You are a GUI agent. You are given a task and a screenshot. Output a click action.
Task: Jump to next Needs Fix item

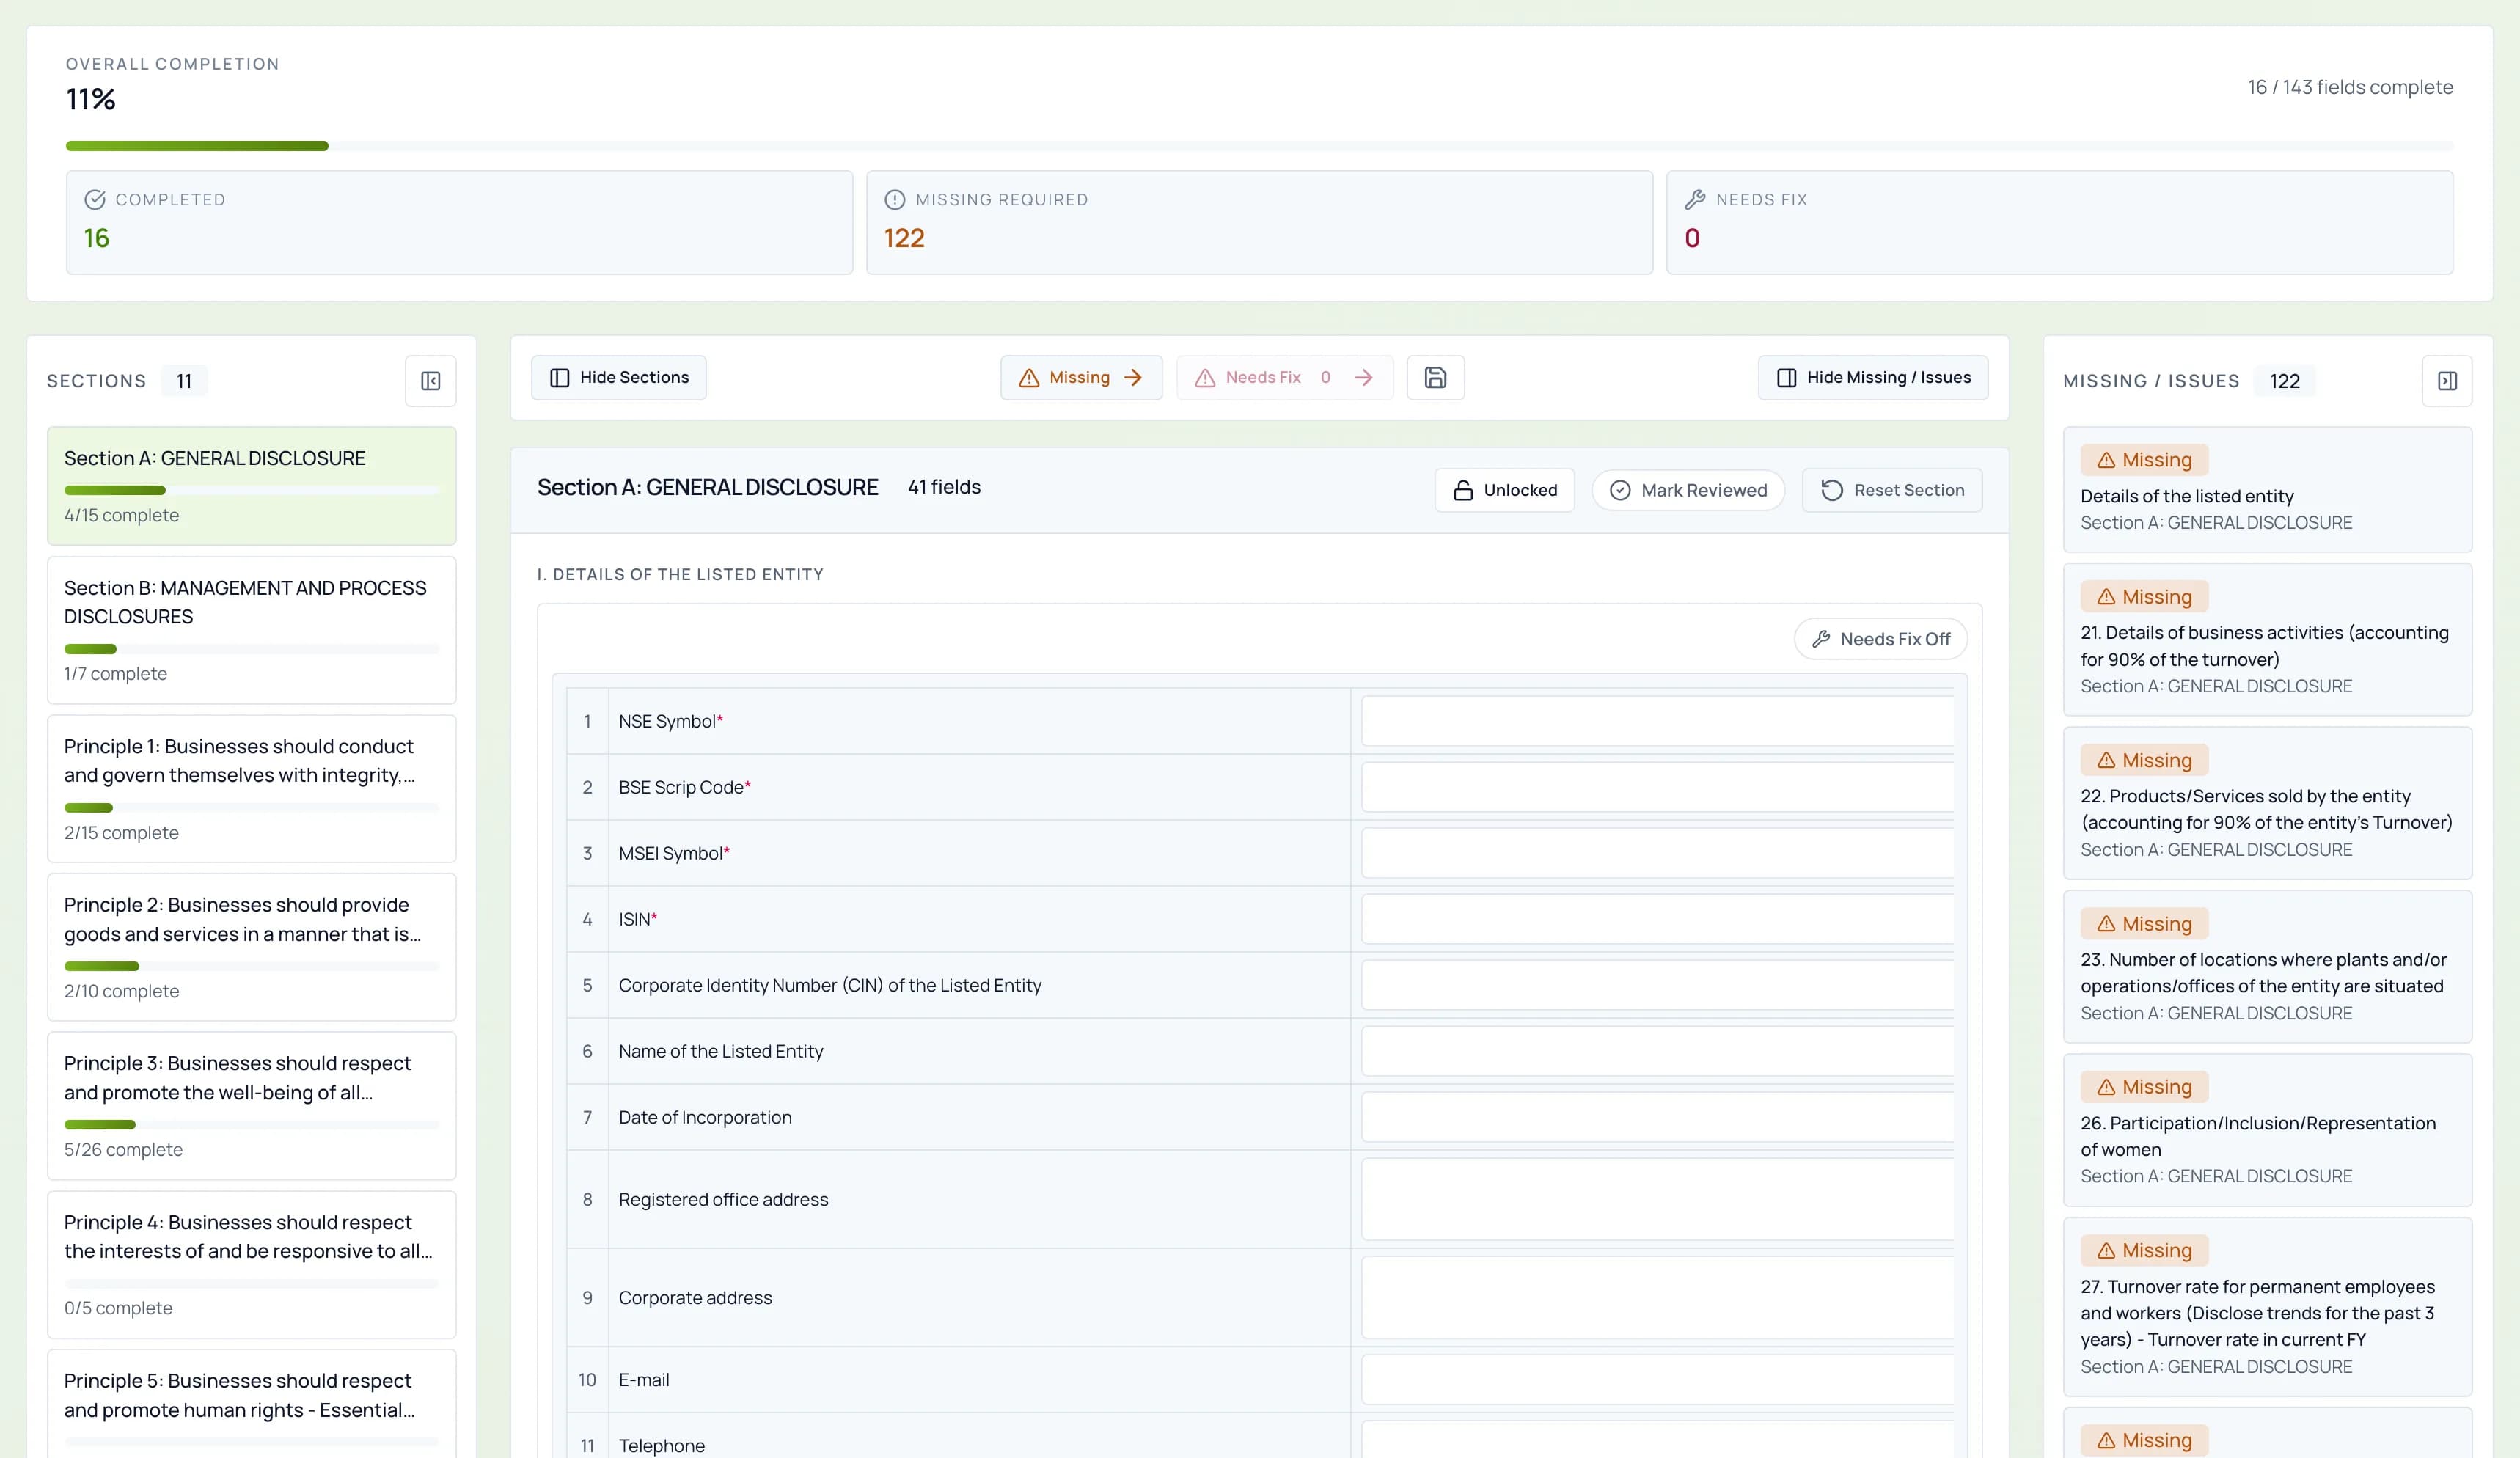click(x=1284, y=377)
